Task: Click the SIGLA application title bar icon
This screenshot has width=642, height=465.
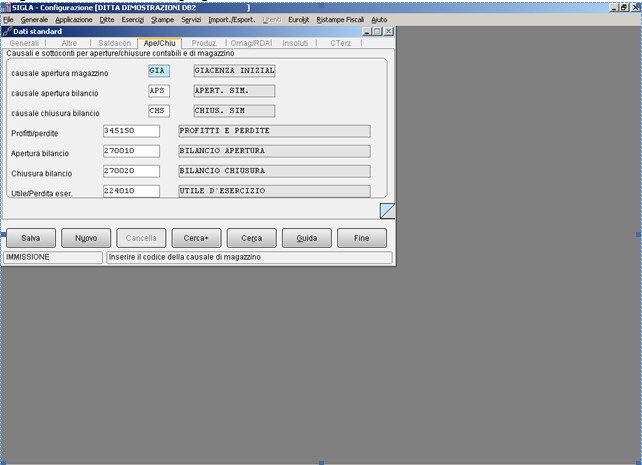Action: click(6, 8)
